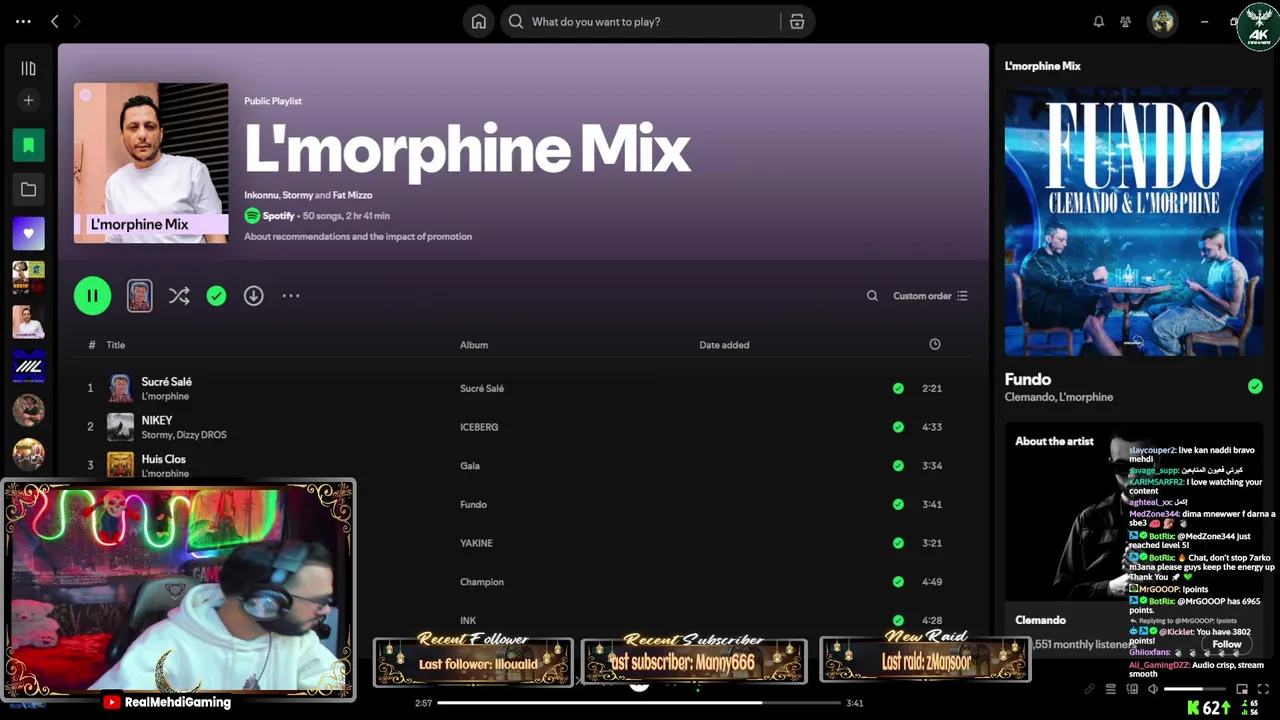This screenshot has width=1280, height=720.
Task: Navigate forward with the right arrow
Action: (77, 21)
